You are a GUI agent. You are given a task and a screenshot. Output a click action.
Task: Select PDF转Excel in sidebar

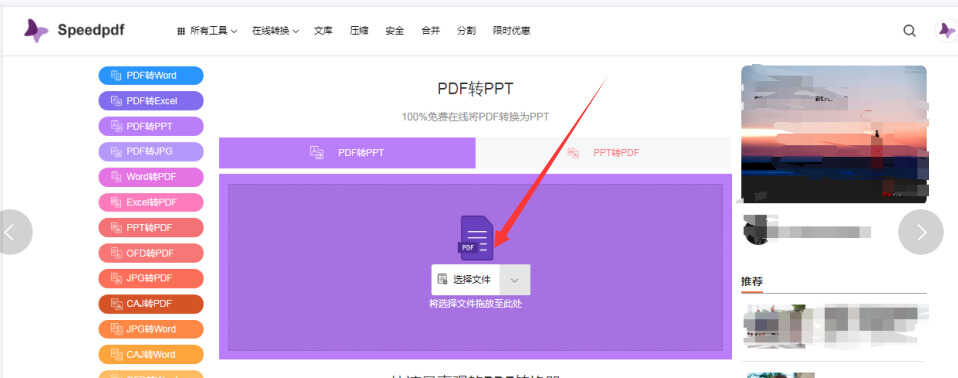(151, 101)
